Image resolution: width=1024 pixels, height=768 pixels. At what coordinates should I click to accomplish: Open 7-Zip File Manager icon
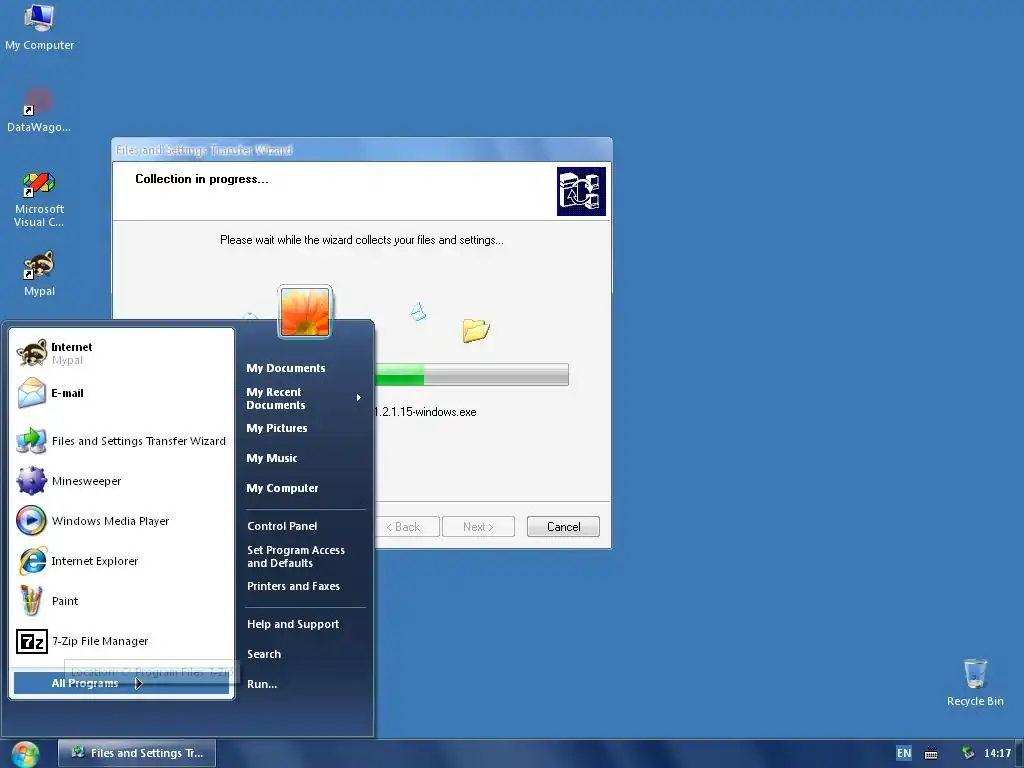(31, 641)
